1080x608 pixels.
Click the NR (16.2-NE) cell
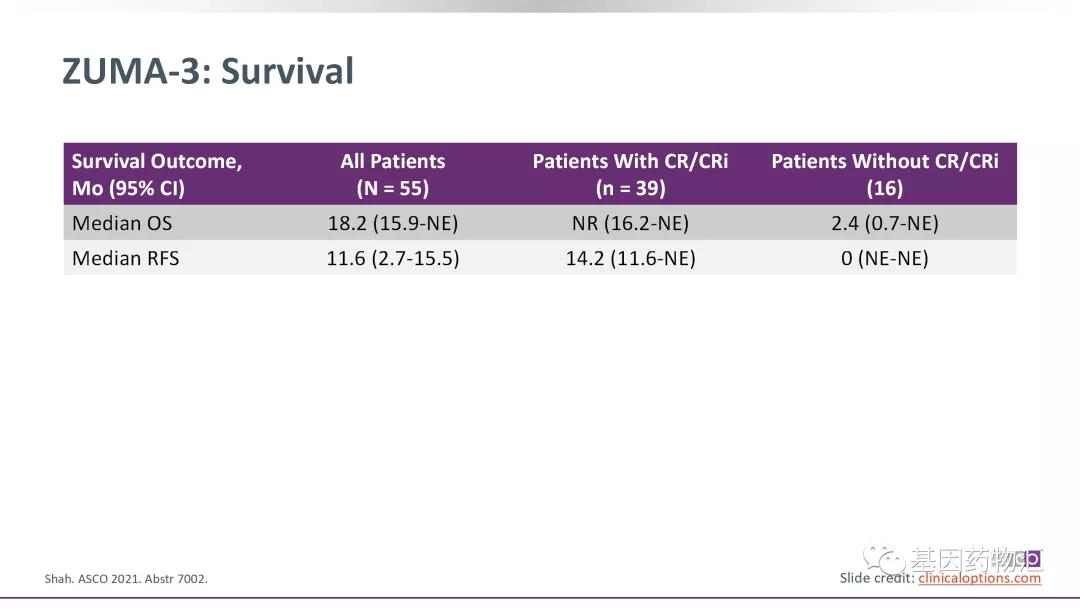pyautogui.click(x=630, y=224)
